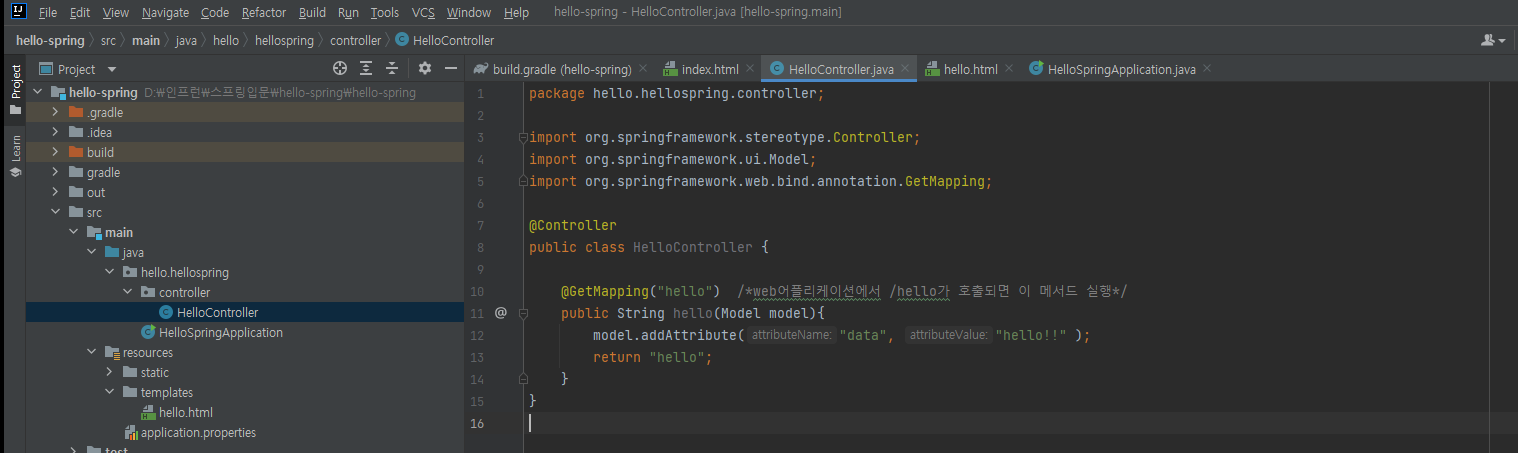Collapse the src folder
Viewport: 1518px width, 453px height.
pyautogui.click(x=56, y=212)
